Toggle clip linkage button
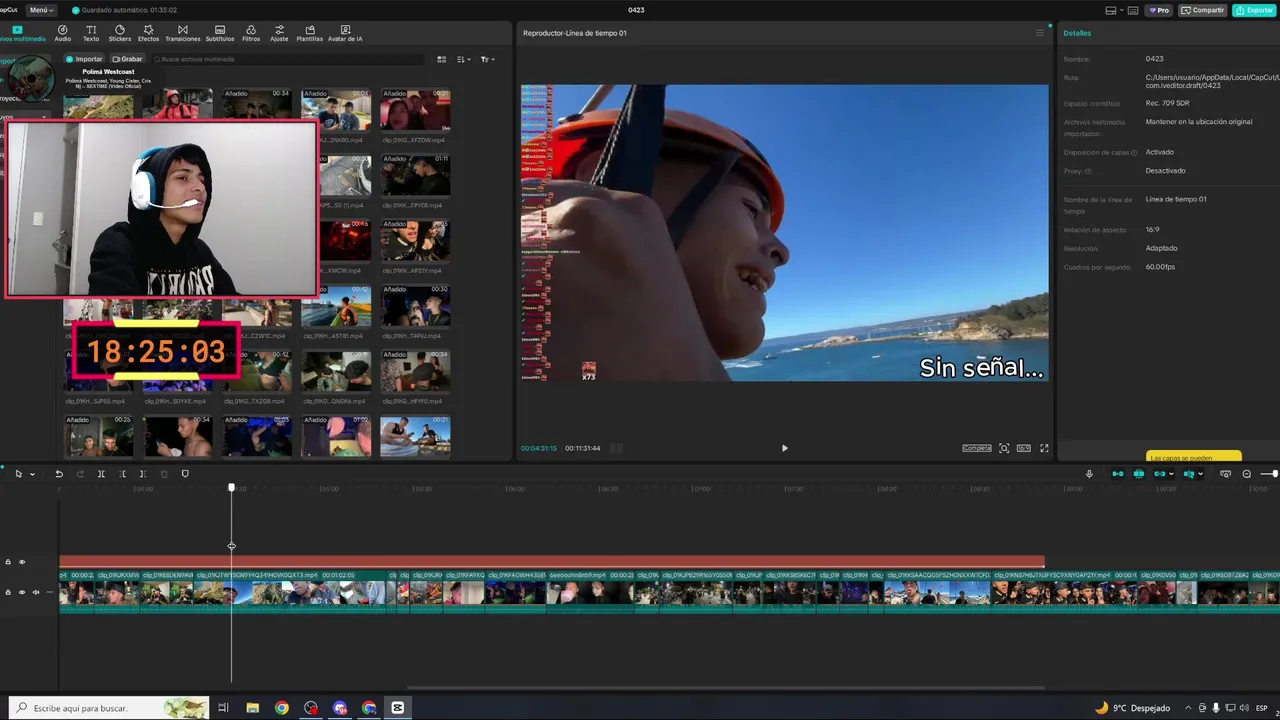Screen dimensions: 1280x720 point(1160,474)
